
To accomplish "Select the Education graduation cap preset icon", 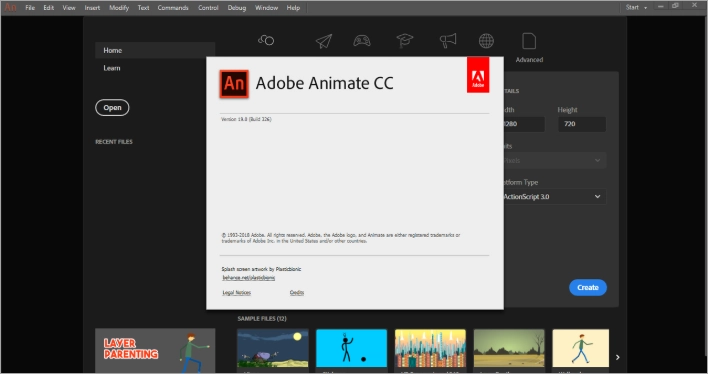I will 405,41.
